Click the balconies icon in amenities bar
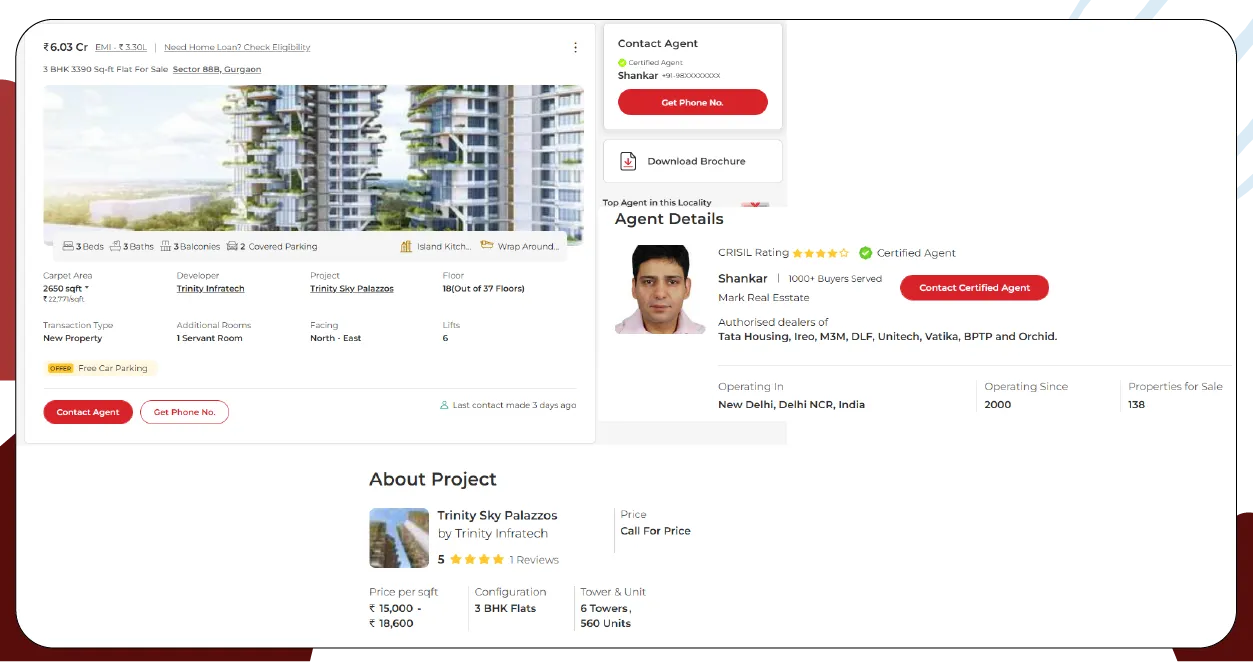This screenshot has width=1253, height=662. [x=166, y=246]
